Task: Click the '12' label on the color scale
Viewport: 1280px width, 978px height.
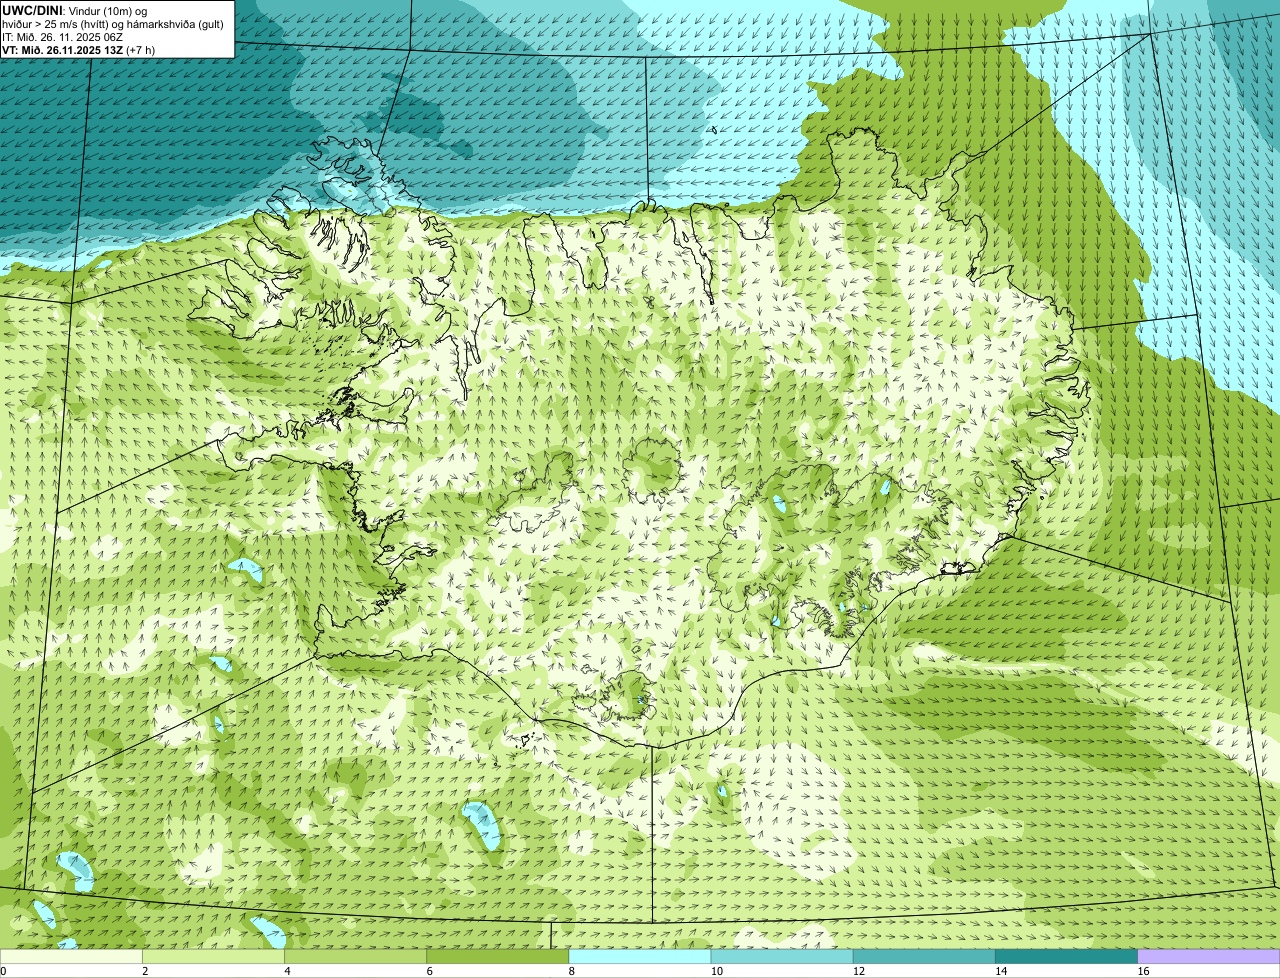Action: coord(859,971)
